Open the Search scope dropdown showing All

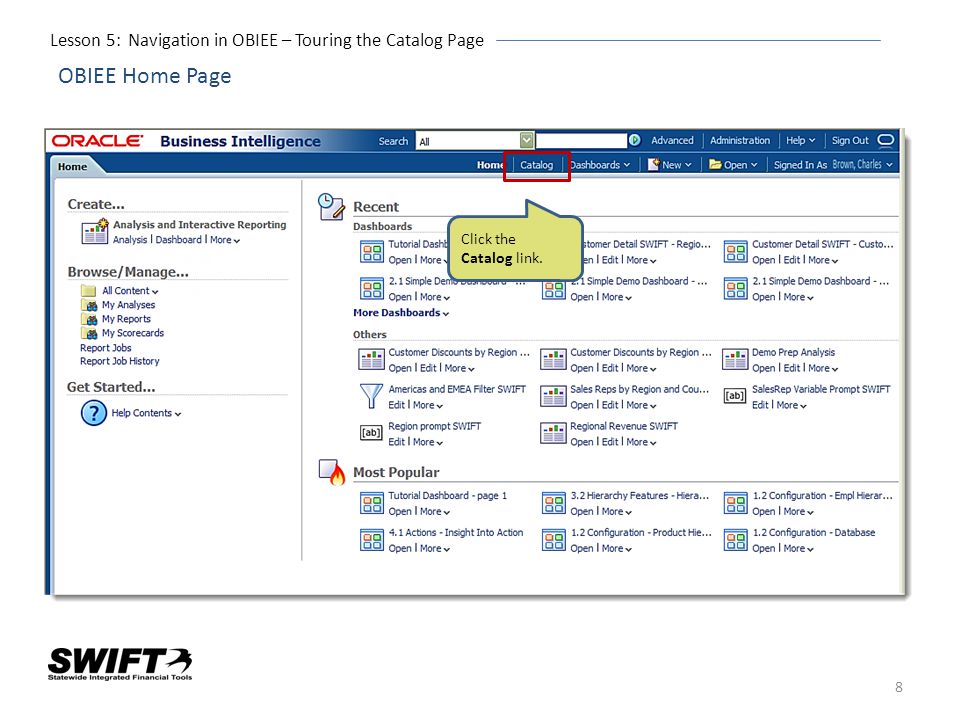click(474, 141)
